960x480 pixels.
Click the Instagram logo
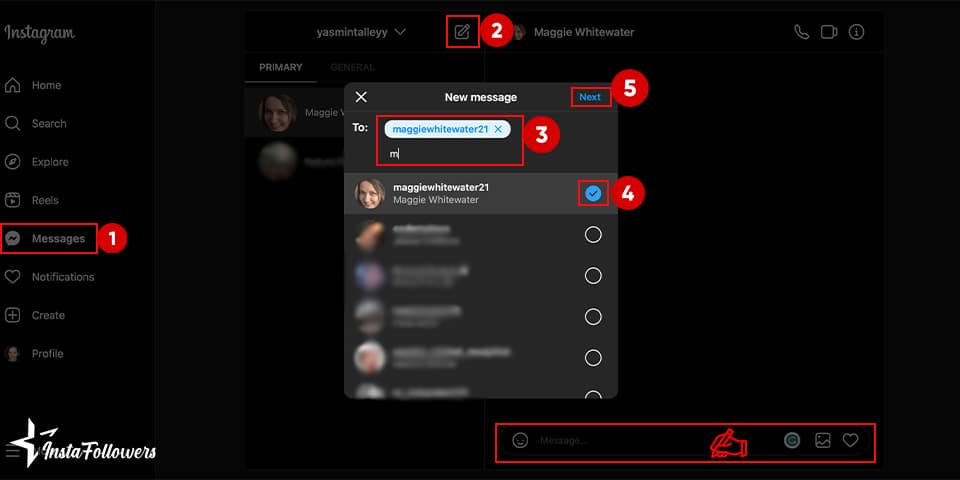tap(40, 32)
